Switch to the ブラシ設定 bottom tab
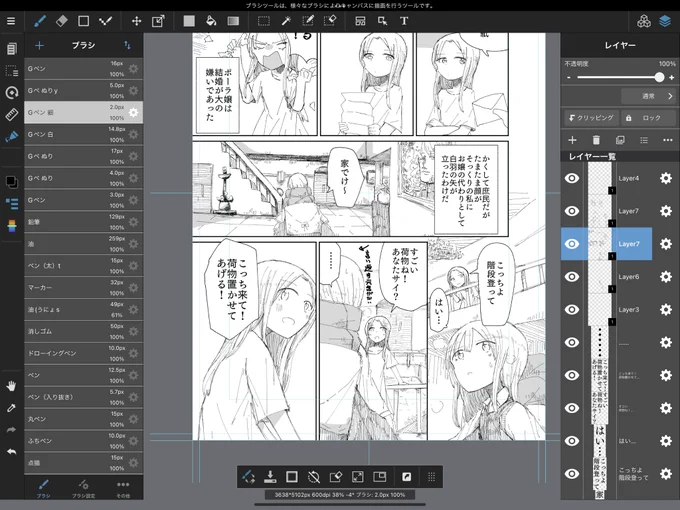The height and width of the screenshot is (510, 680). click(83, 488)
